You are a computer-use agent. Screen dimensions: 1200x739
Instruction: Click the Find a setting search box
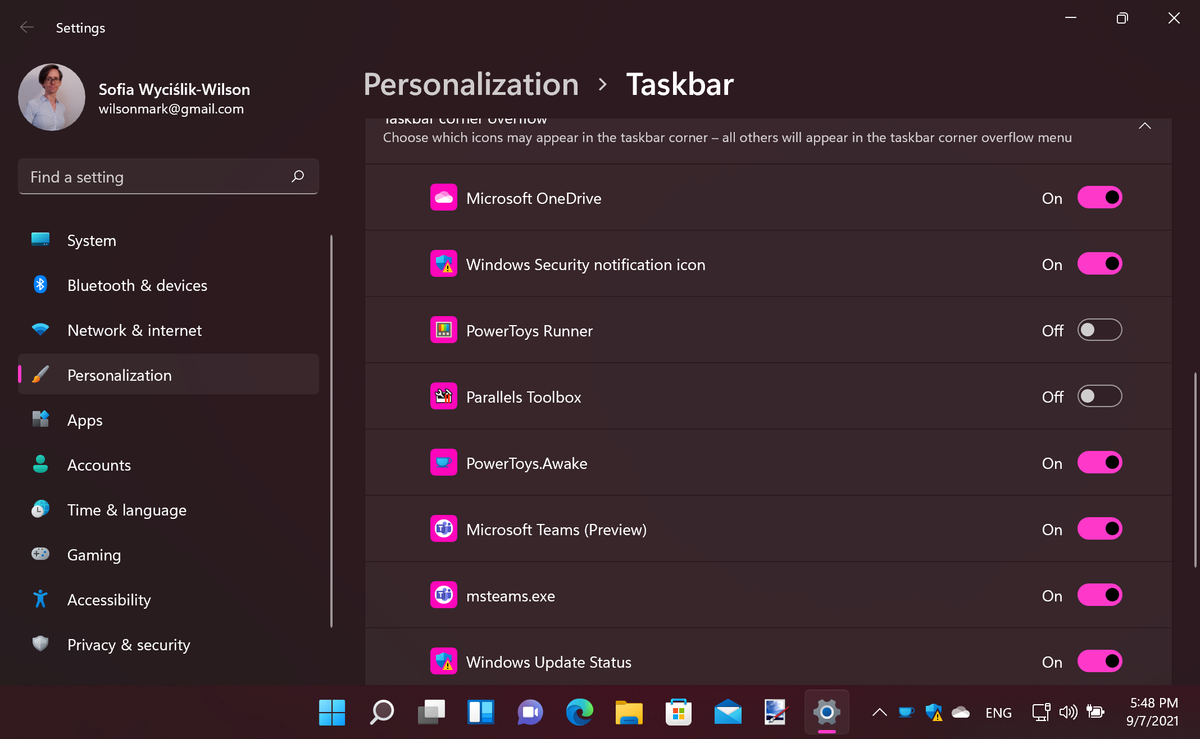(x=168, y=176)
